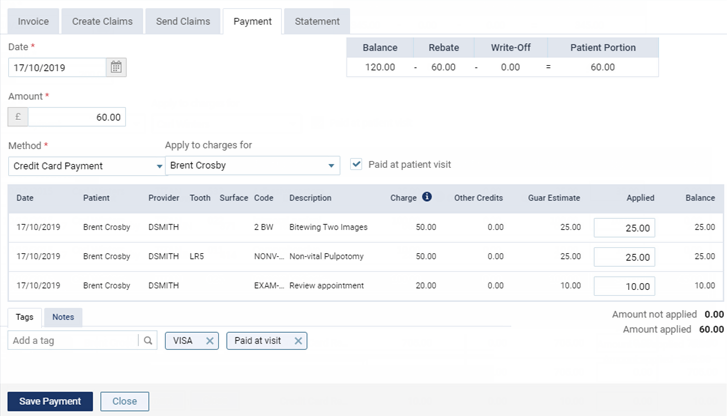Click the Provider column header
The image size is (727, 416).
pos(164,198)
